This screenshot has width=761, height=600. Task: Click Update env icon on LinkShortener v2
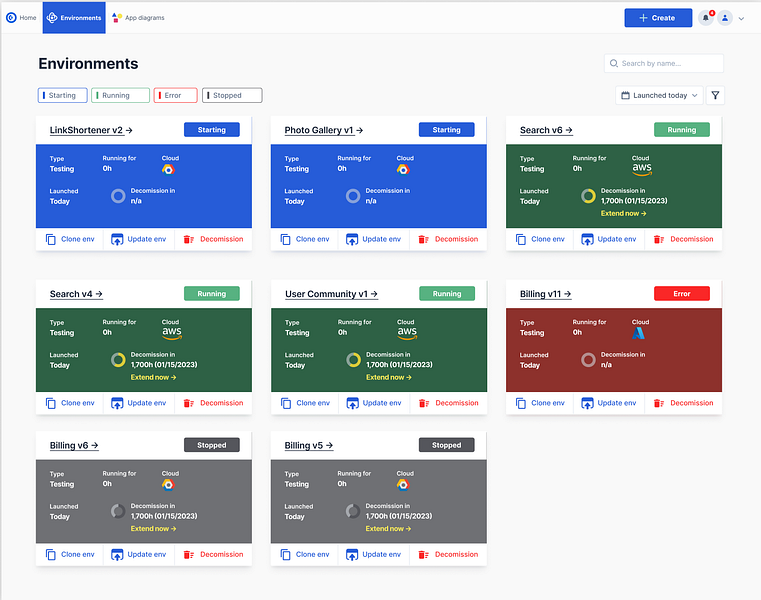[x=117, y=239]
